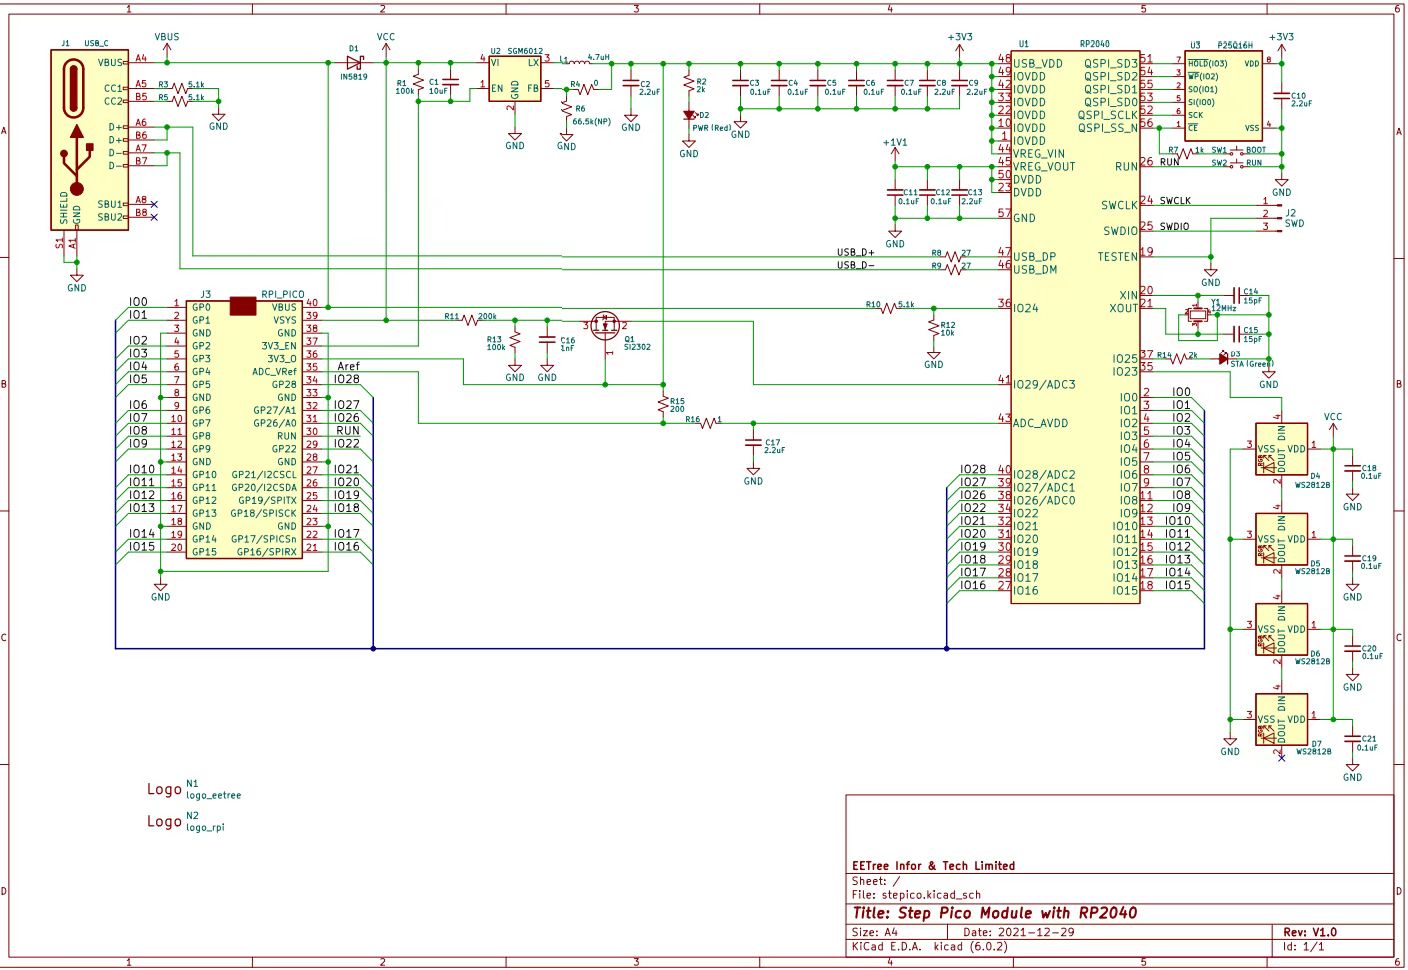Click the 'USB_D-' net label
Image resolution: width=1408 pixels, height=970 pixels.
856,265
